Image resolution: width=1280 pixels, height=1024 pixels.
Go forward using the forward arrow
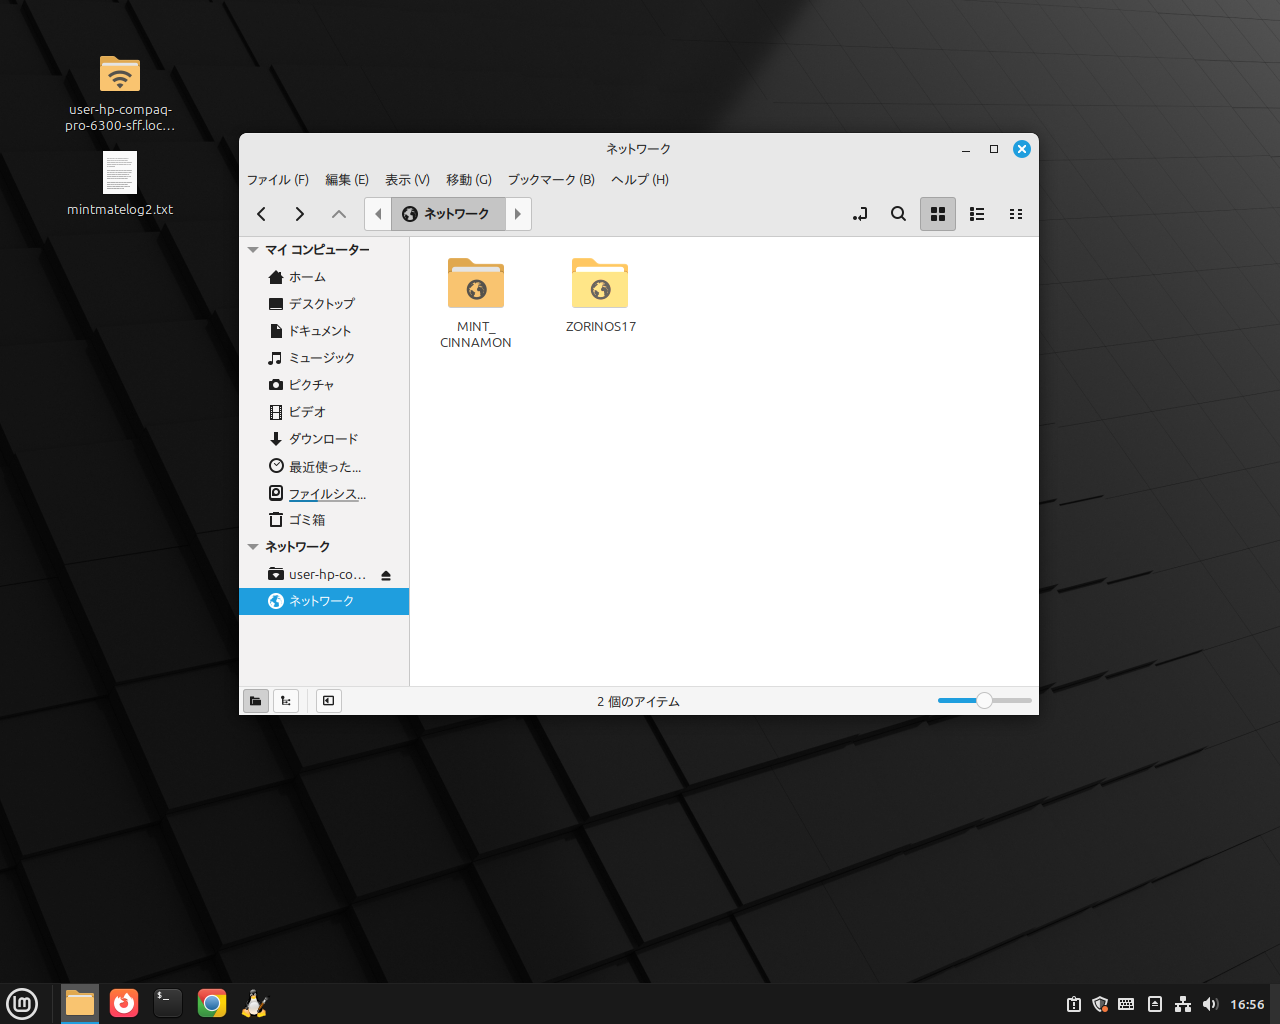300,214
